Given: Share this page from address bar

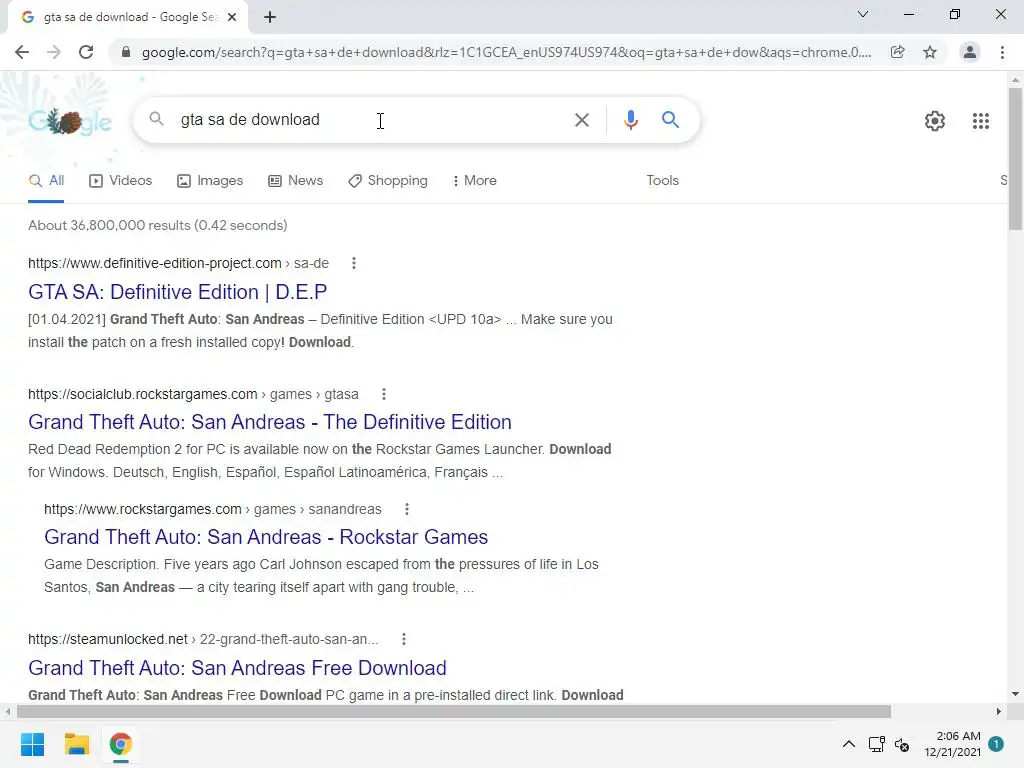Looking at the screenshot, I should 898,52.
